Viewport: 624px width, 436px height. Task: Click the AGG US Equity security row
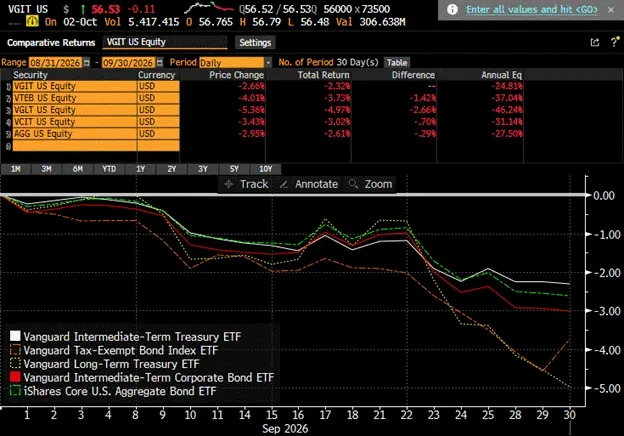coord(75,134)
